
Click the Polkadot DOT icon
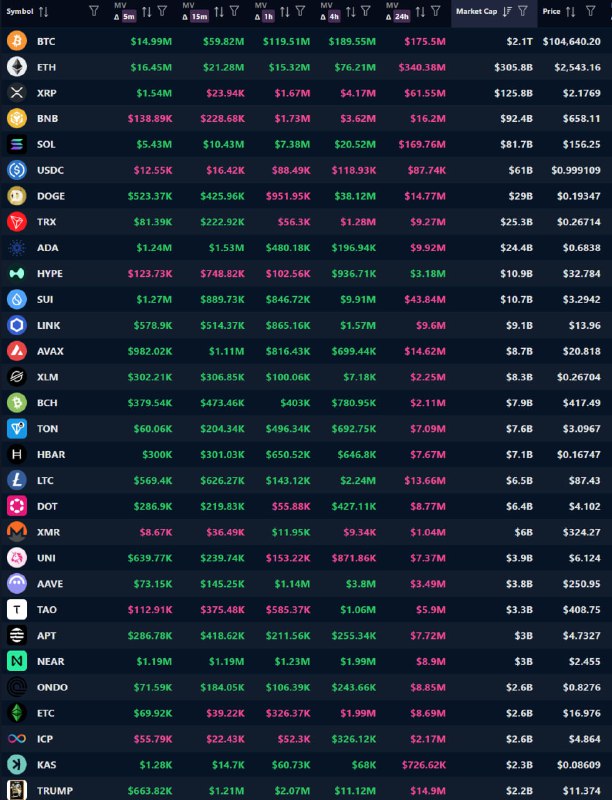click(17, 506)
